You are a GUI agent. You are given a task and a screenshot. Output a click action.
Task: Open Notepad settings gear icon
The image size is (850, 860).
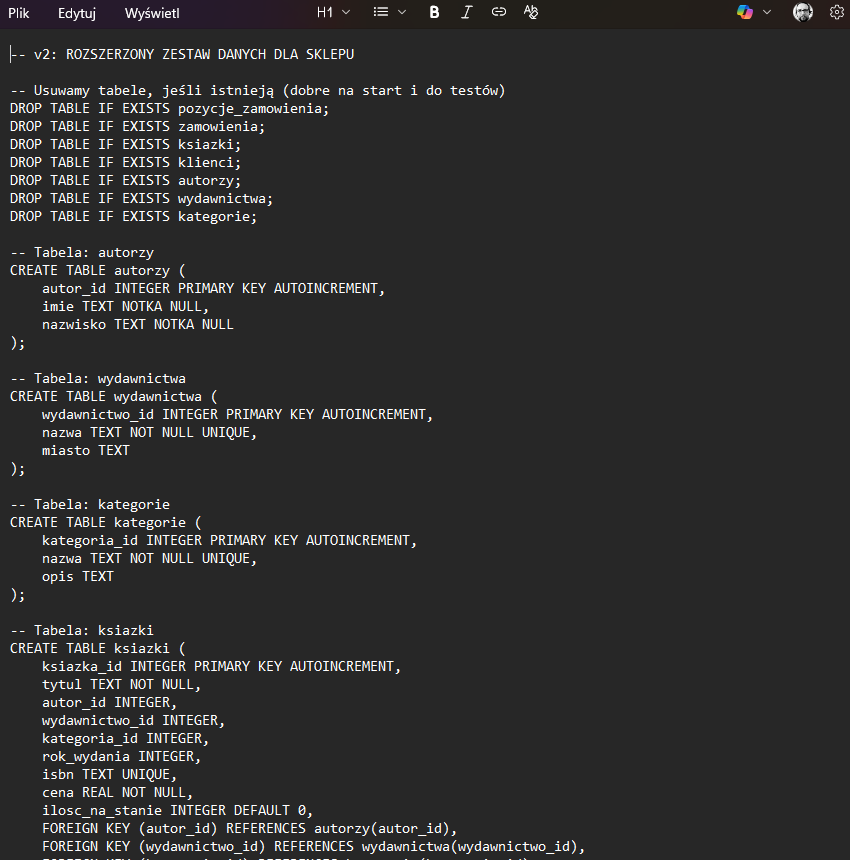(x=837, y=12)
